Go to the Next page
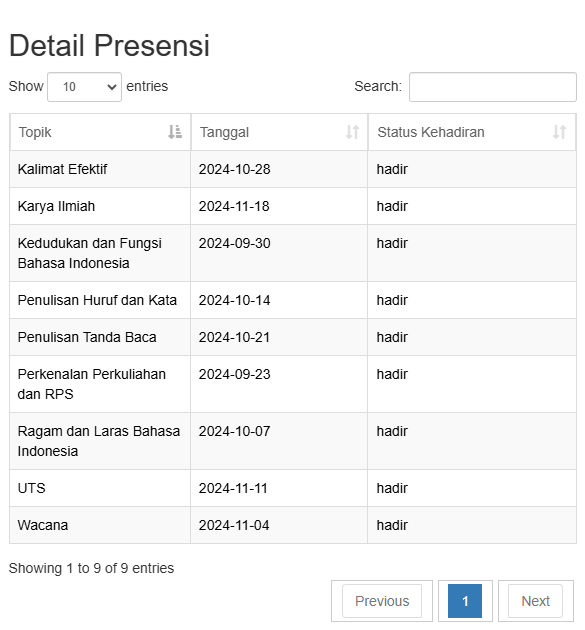This screenshot has width=585, height=630. [x=535, y=601]
